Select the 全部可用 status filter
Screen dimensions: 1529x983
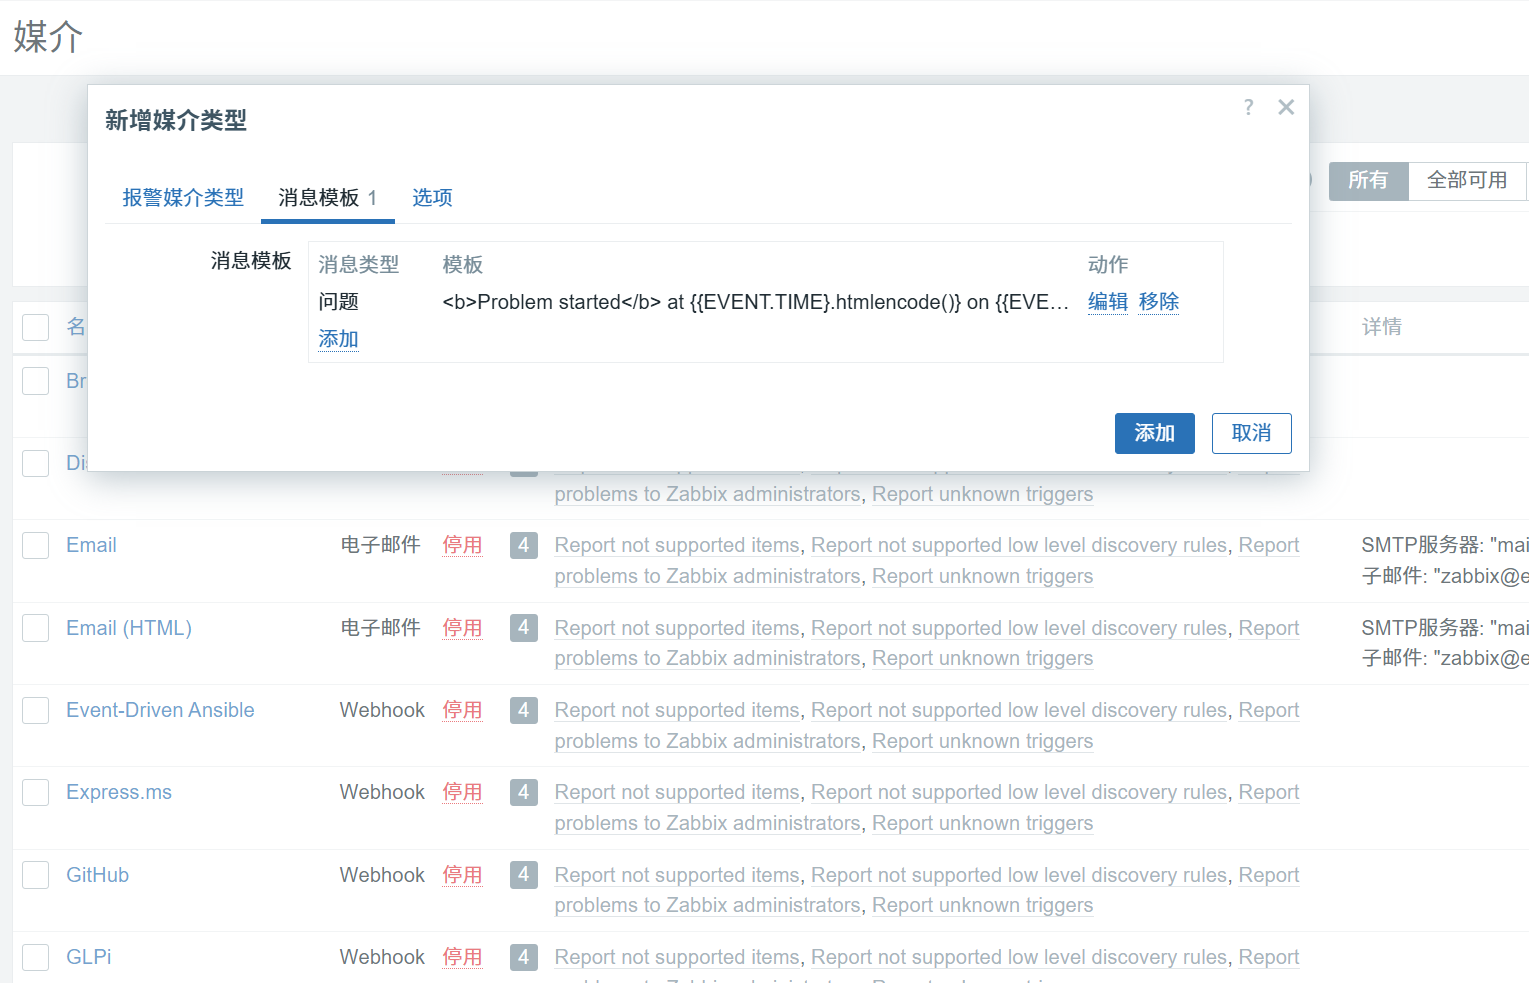click(x=1467, y=180)
